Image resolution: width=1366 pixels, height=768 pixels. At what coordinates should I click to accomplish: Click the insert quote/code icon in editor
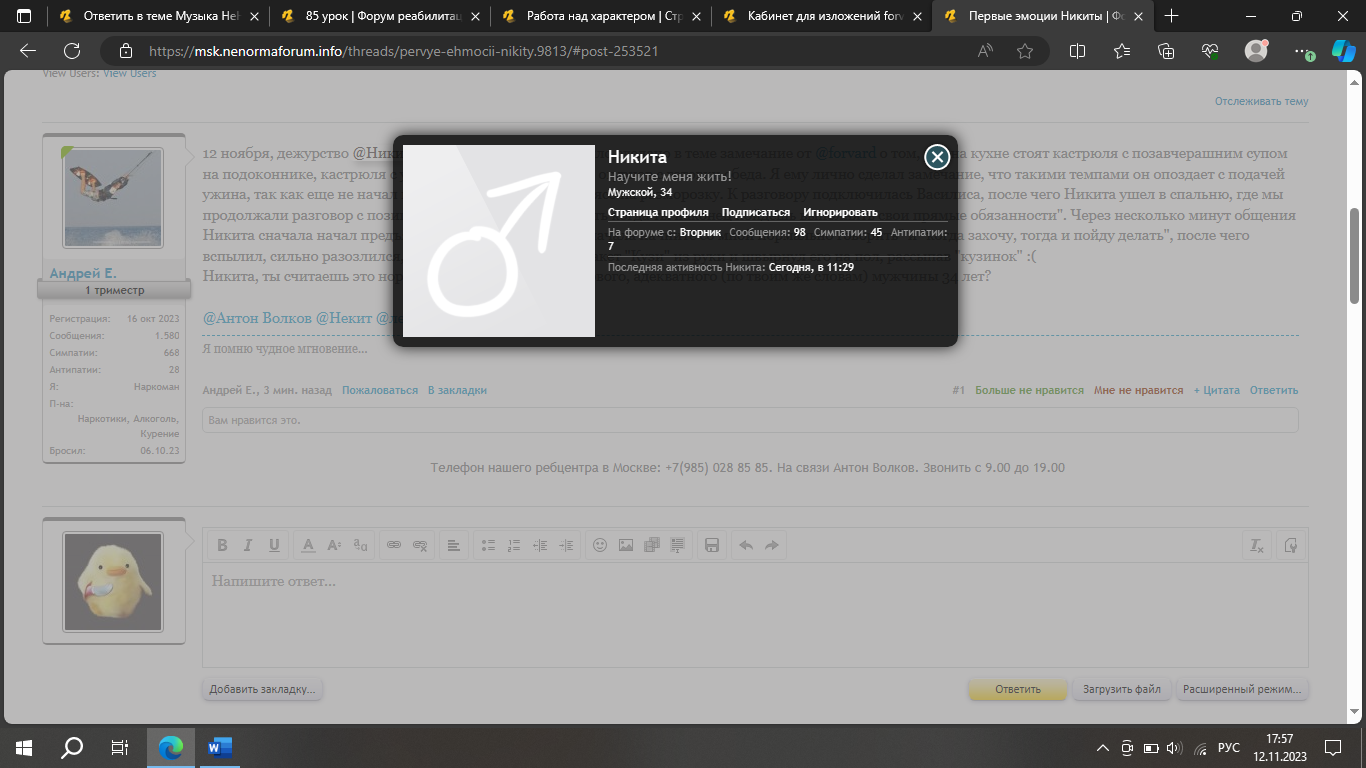point(678,545)
